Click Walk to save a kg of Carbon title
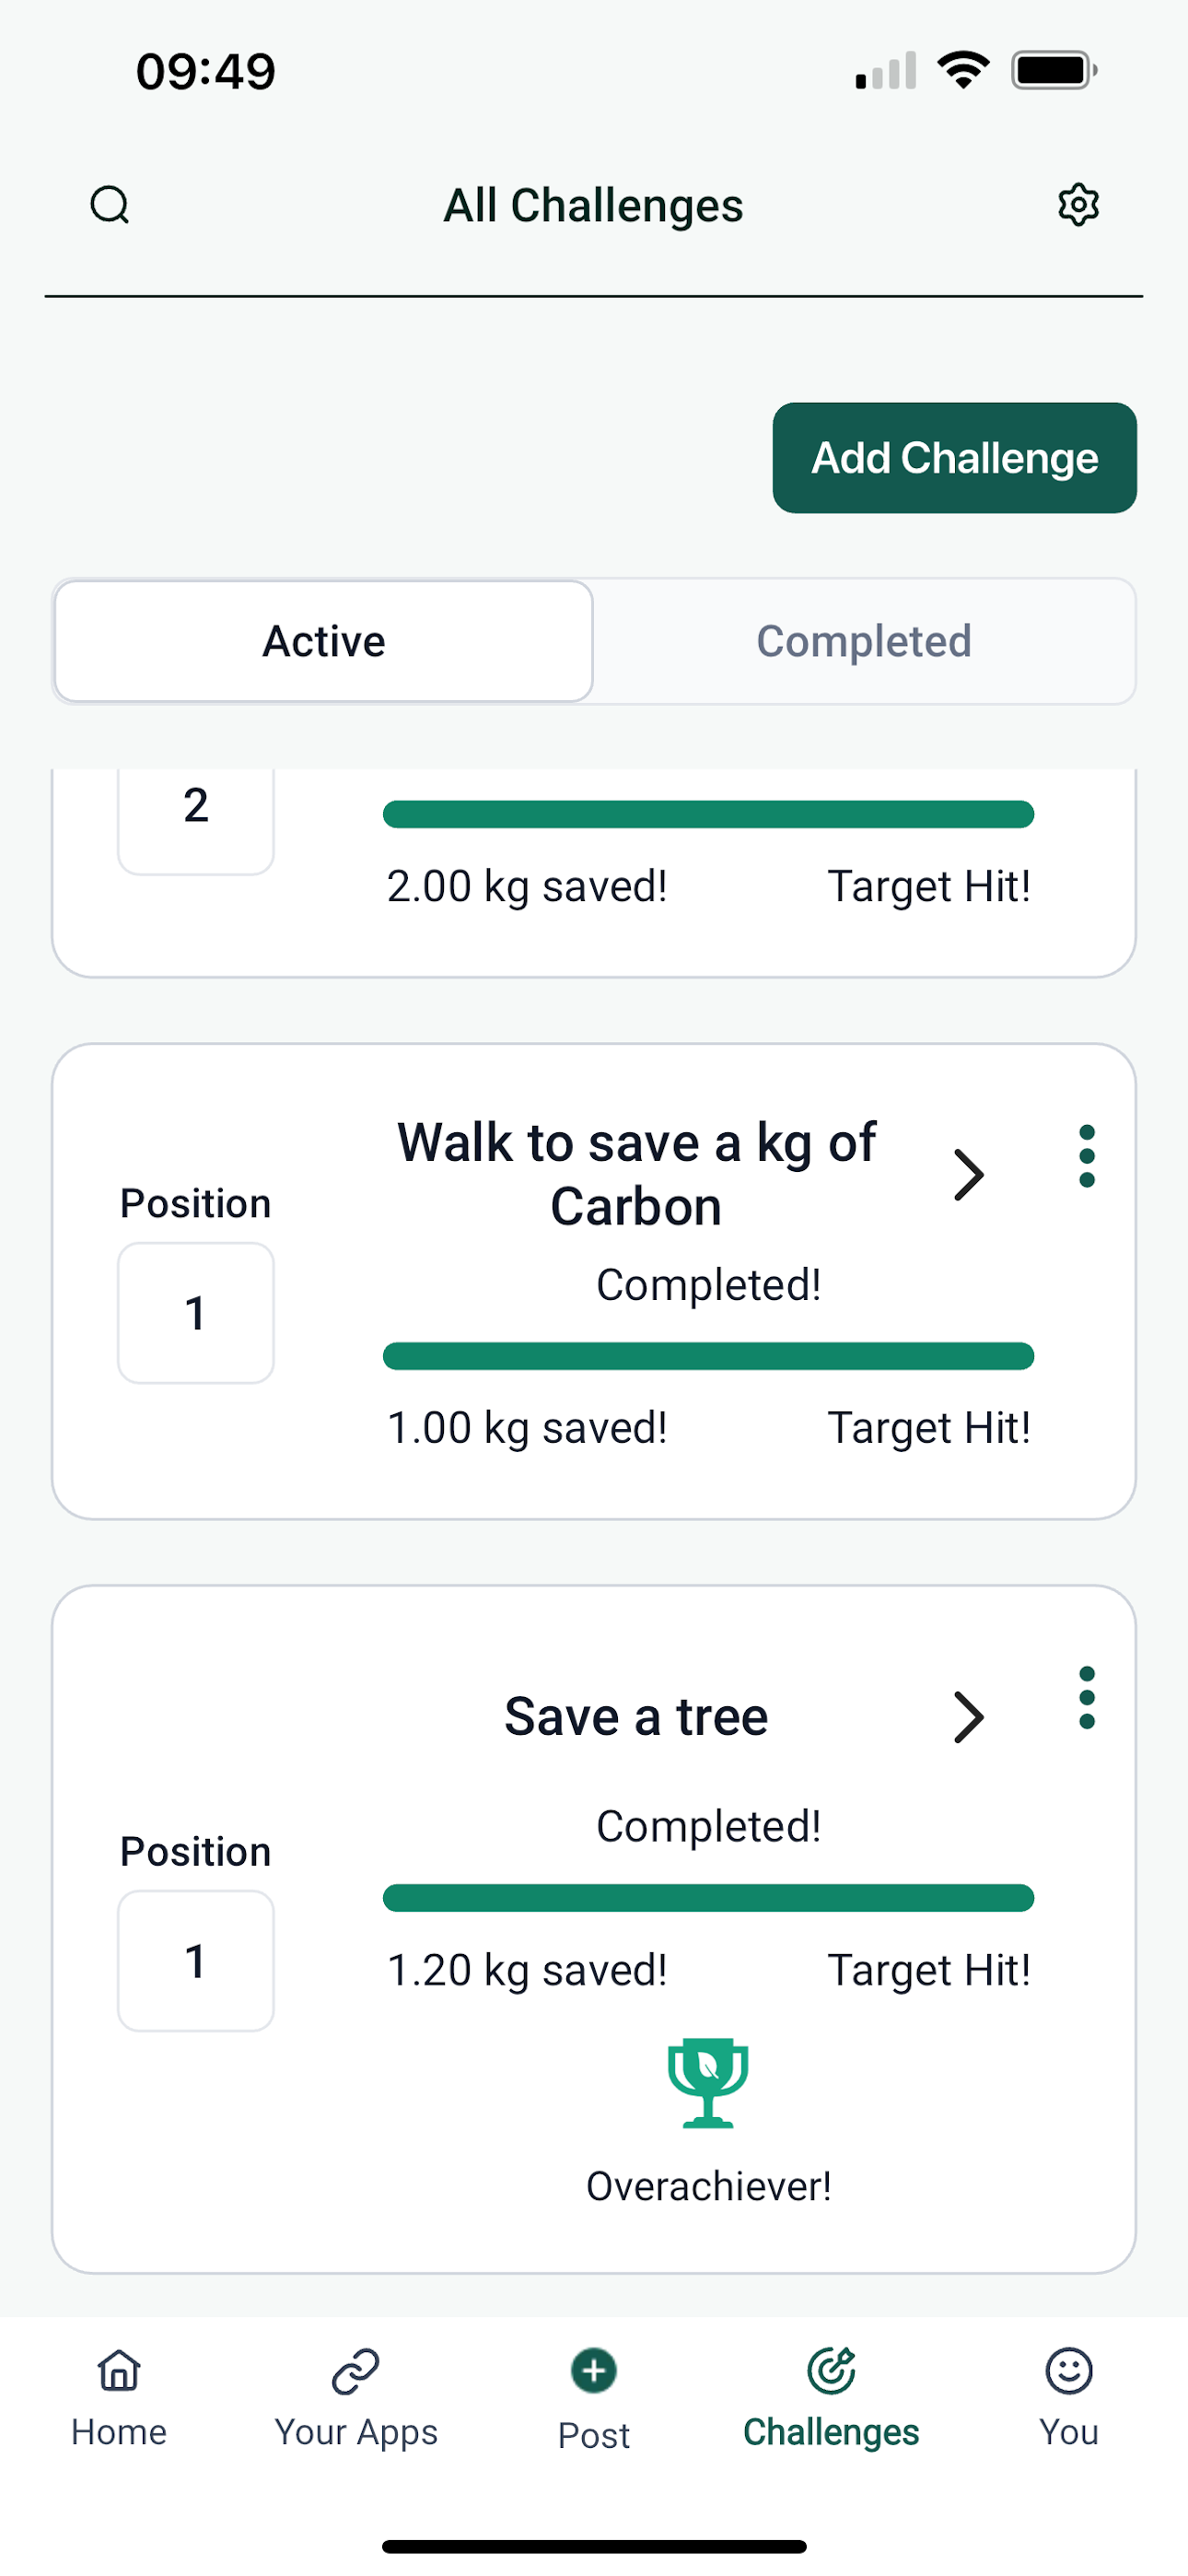Image resolution: width=1188 pixels, height=2576 pixels. [636, 1174]
